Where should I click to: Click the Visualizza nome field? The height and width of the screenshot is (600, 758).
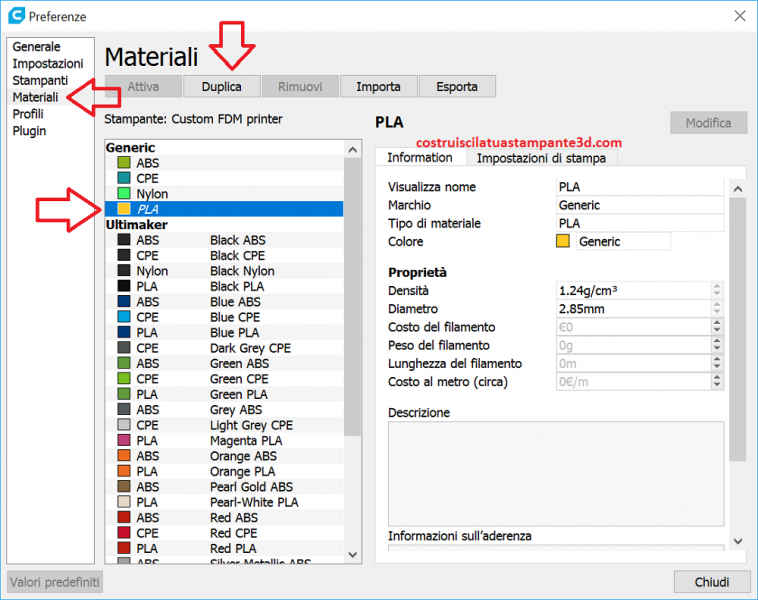(x=640, y=187)
